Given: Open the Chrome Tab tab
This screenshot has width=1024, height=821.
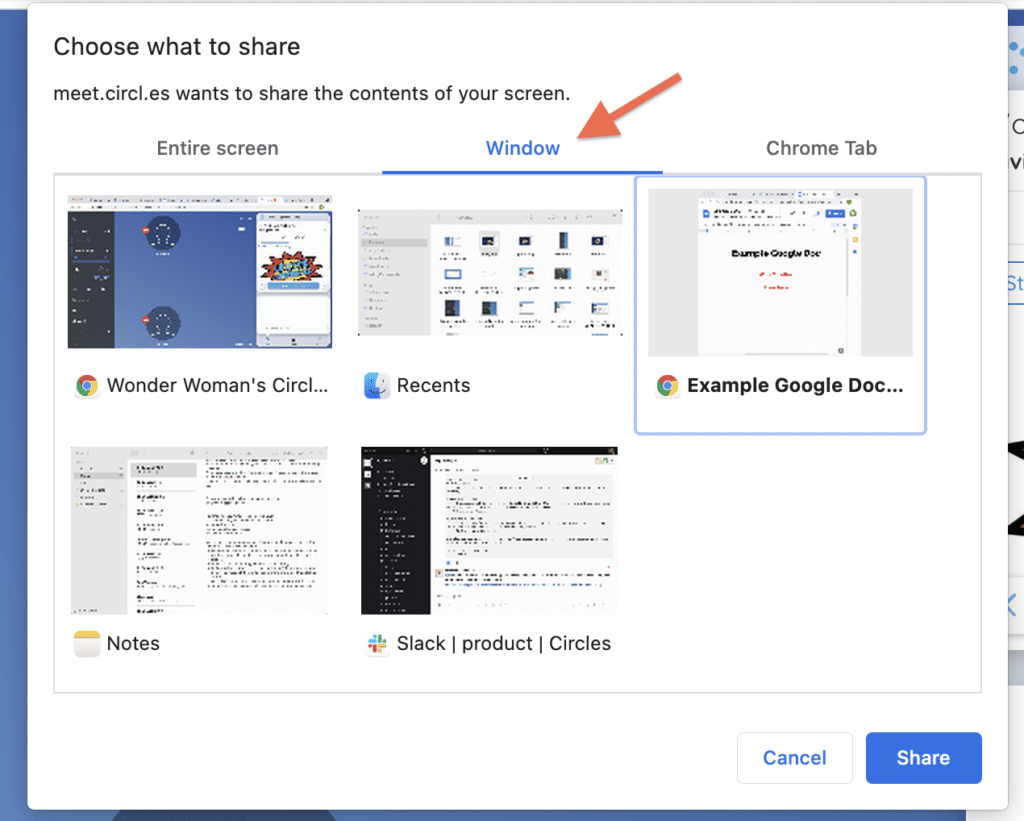Looking at the screenshot, I should pyautogui.click(x=821, y=148).
